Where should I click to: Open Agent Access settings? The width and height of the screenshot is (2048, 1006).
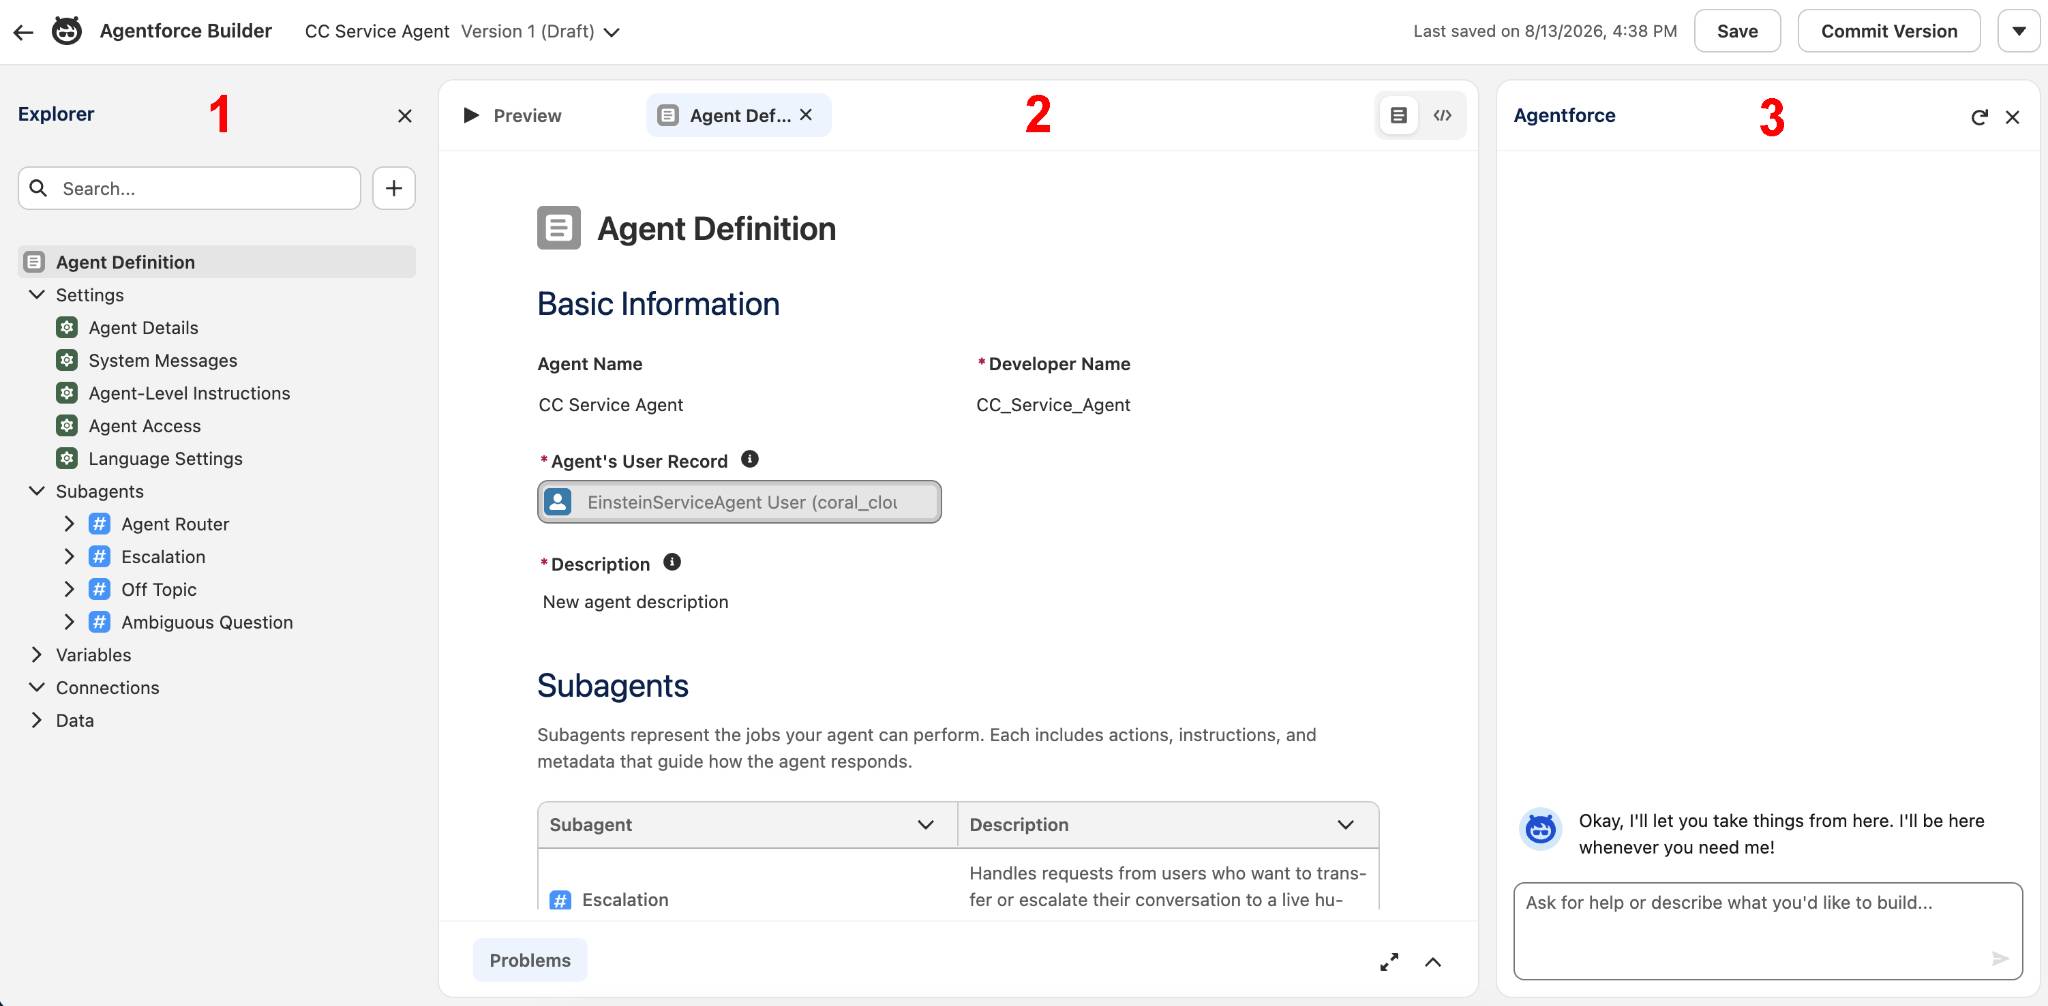pos(144,426)
